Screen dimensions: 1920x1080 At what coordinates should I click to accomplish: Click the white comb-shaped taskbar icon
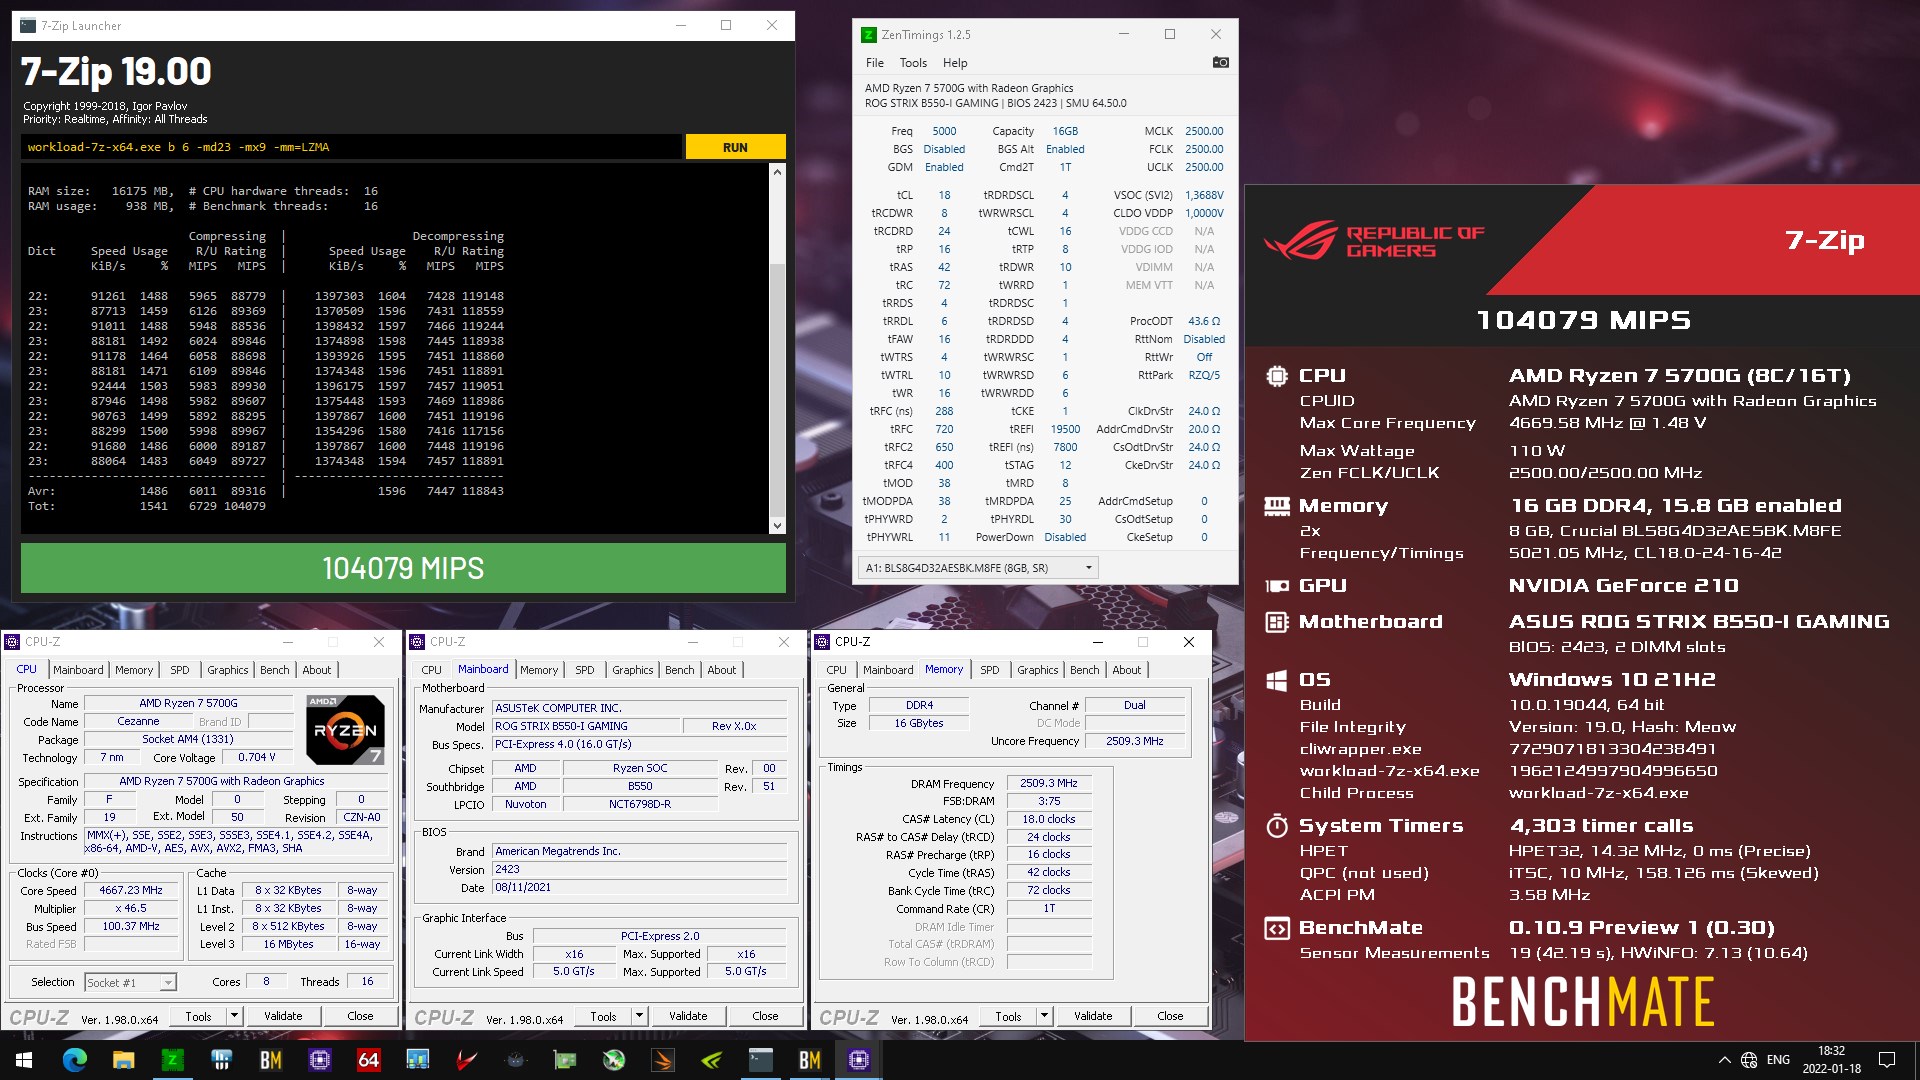(221, 1060)
